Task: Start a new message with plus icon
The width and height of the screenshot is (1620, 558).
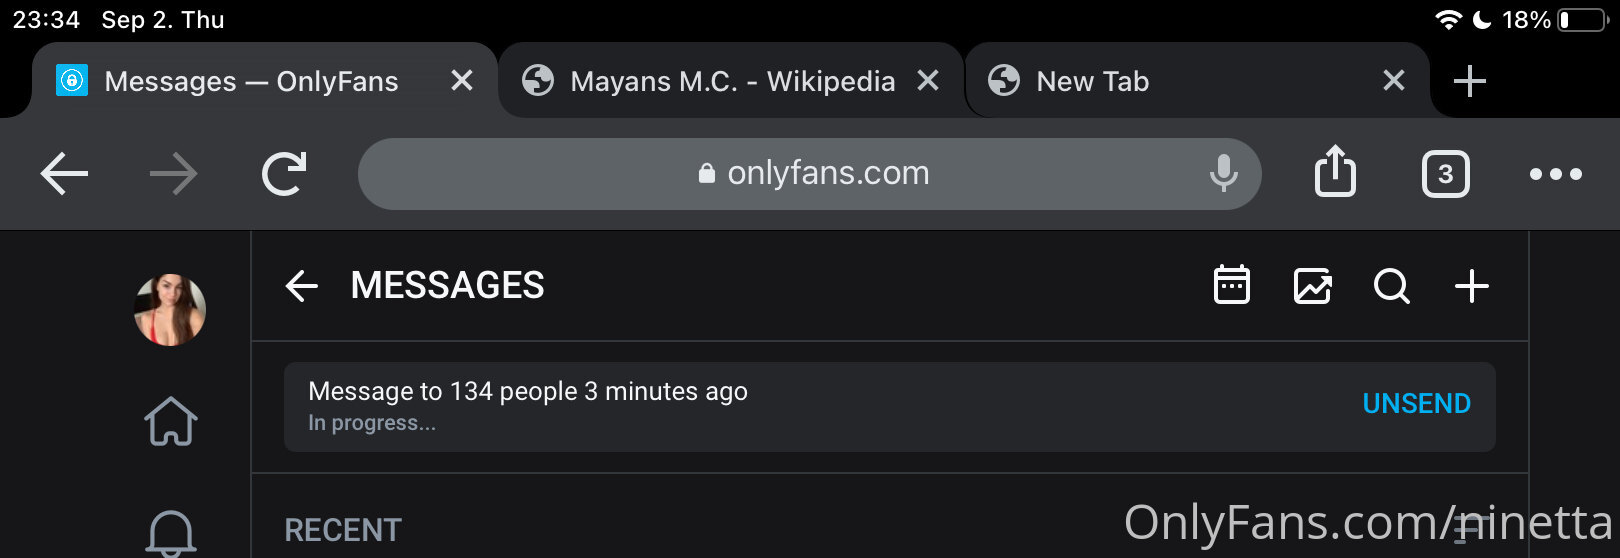Action: (x=1471, y=286)
